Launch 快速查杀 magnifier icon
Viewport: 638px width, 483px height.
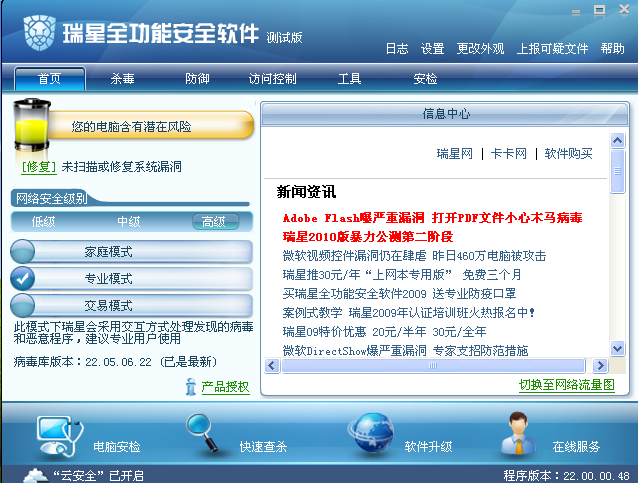coord(203,433)
